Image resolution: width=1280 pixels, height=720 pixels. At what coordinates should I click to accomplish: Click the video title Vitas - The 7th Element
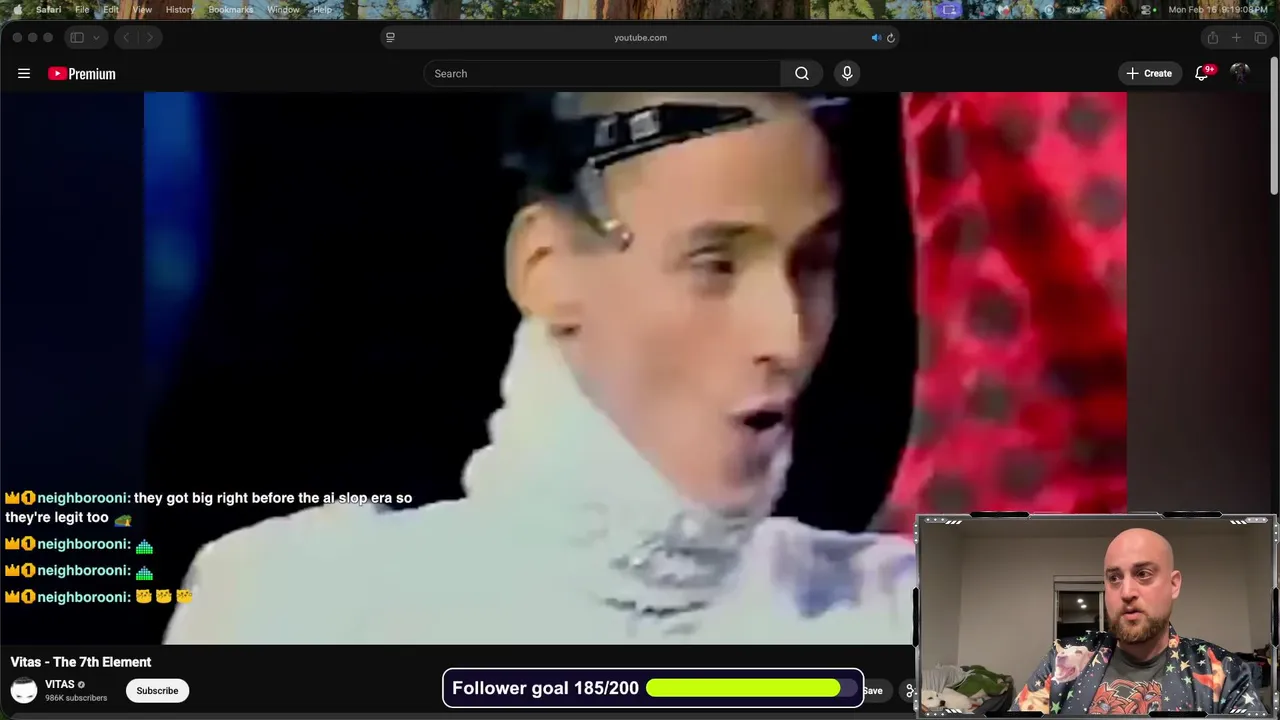click(81, 662)
